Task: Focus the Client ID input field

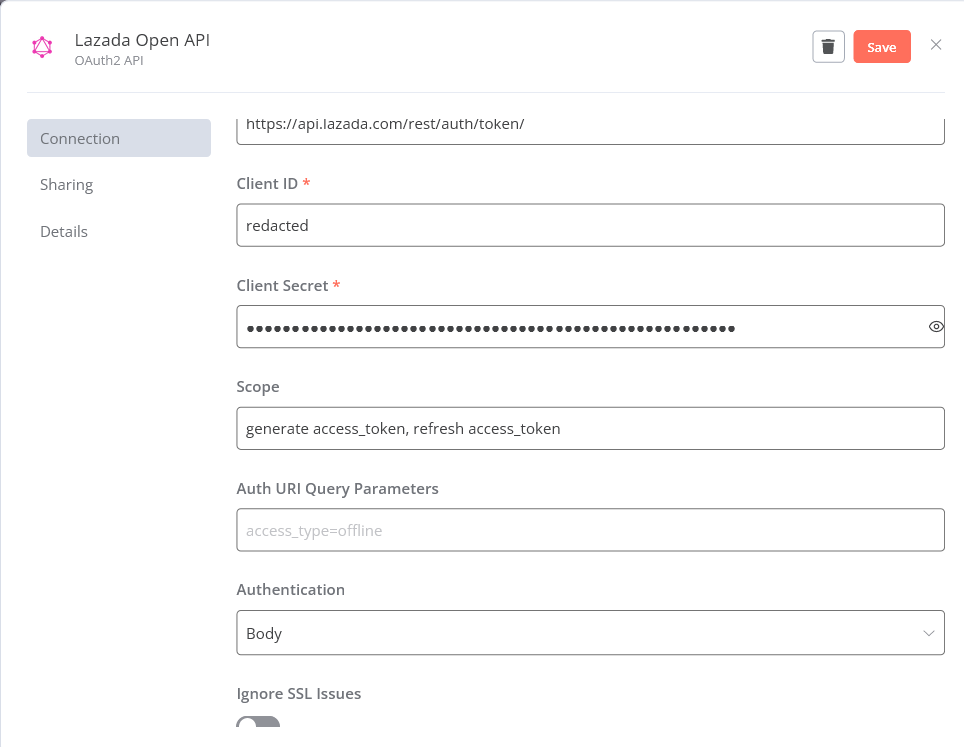Action: tap(590, 225)
